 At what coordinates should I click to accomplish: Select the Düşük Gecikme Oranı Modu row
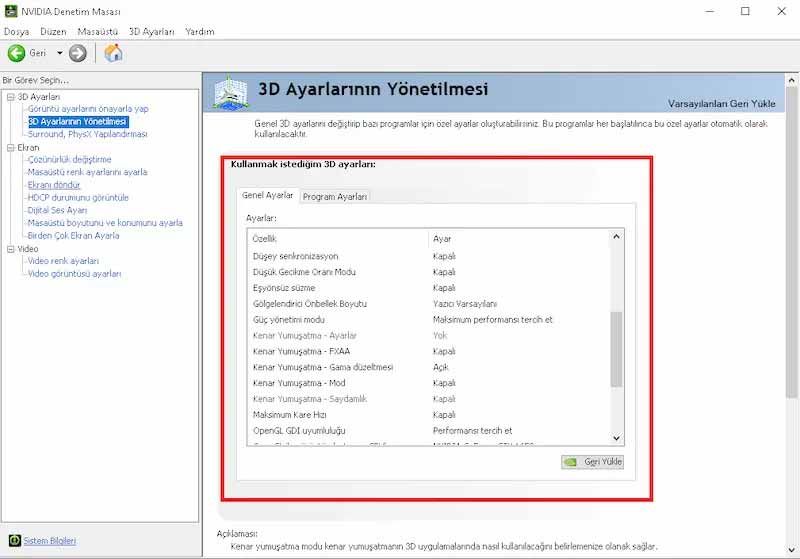(429, 272)
